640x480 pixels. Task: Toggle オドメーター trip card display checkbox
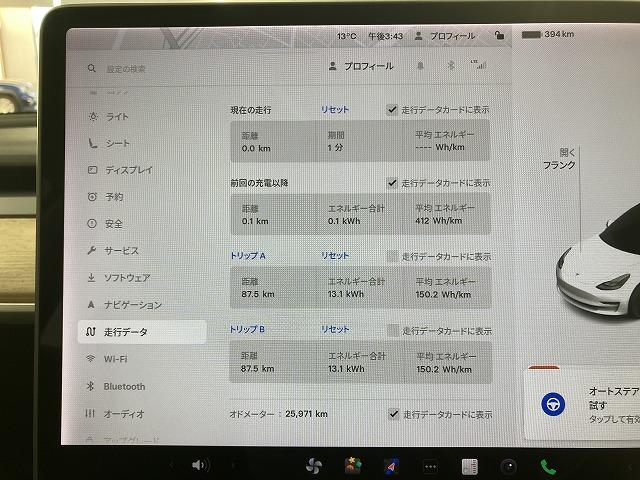(393, 413)
